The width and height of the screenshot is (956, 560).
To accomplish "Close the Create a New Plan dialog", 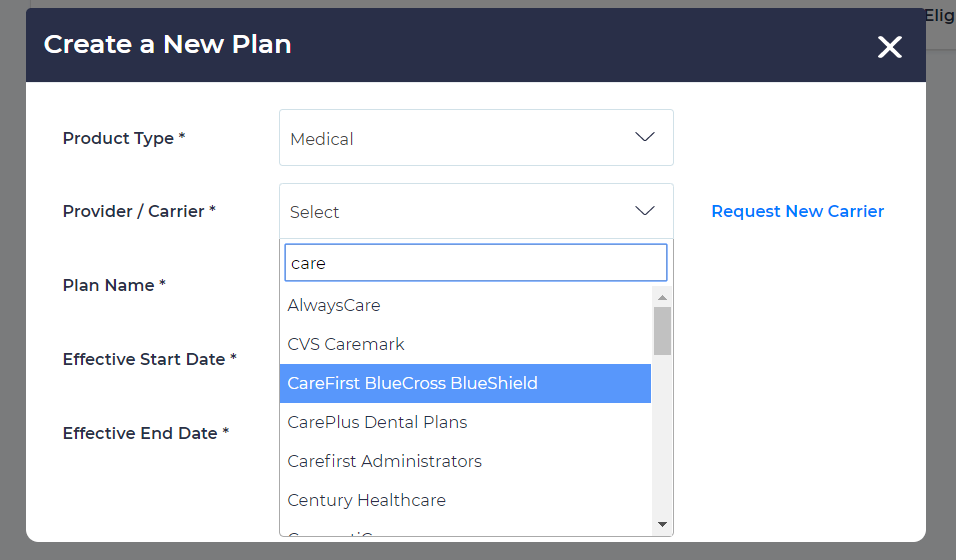I will [x=889, y=47].
